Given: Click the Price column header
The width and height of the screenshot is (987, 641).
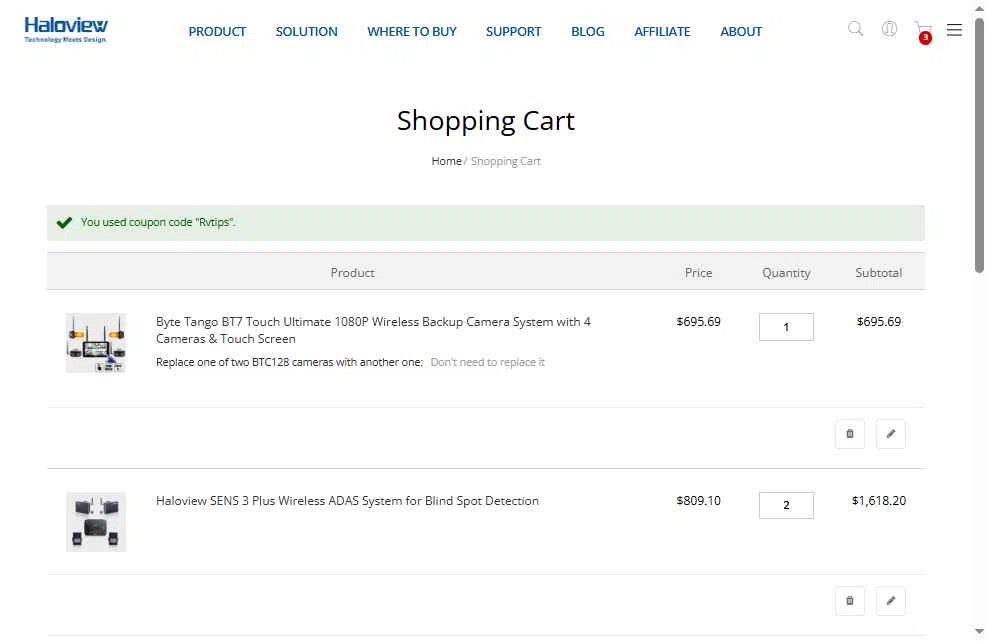Looking at the screenshot, I should tap(699, 273).
